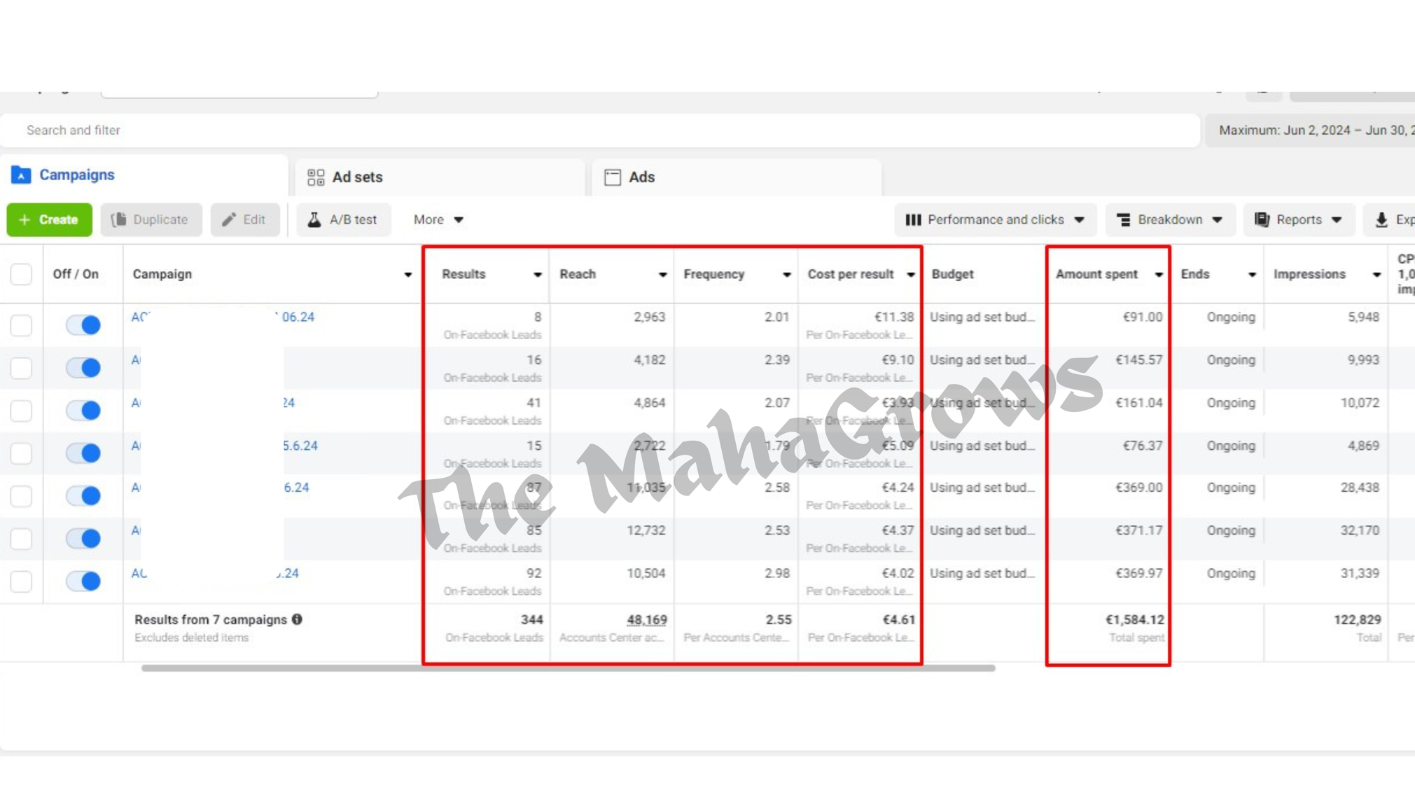The height and width of the screenshot is (811, 1415).
Task: Click the A/B test flask icon
Action: pyautogui.click(x=314, y=220)
